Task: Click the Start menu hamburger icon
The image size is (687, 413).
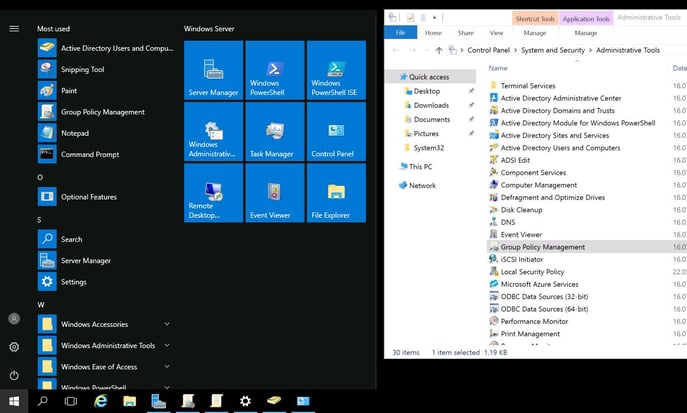Action: coord(14,29)
